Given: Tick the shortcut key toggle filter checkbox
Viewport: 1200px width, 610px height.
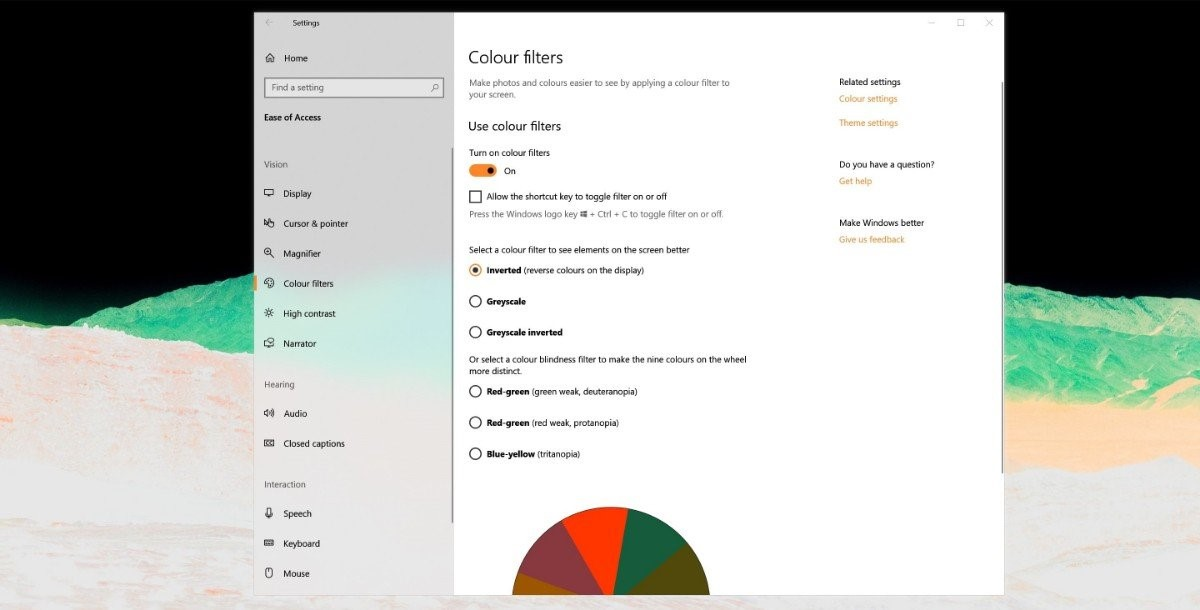Looking at the screenshot, I should click(475, 197).
